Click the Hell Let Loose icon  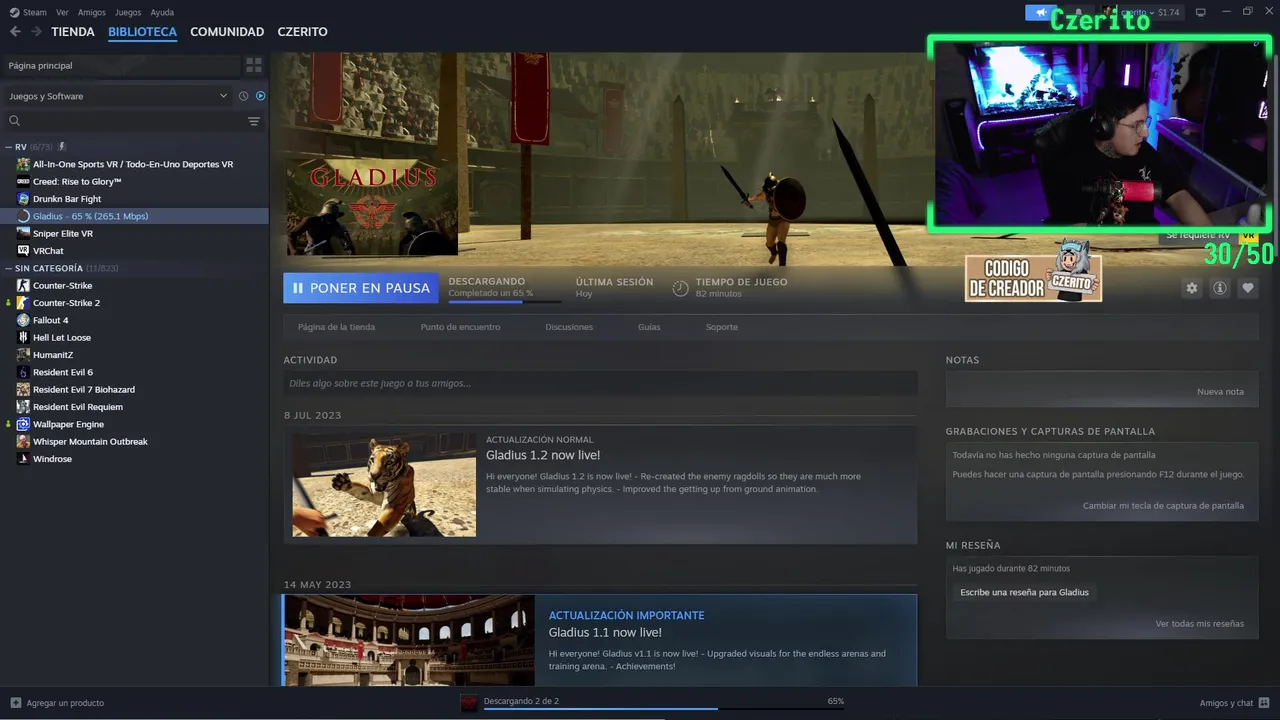coord(23,338)
